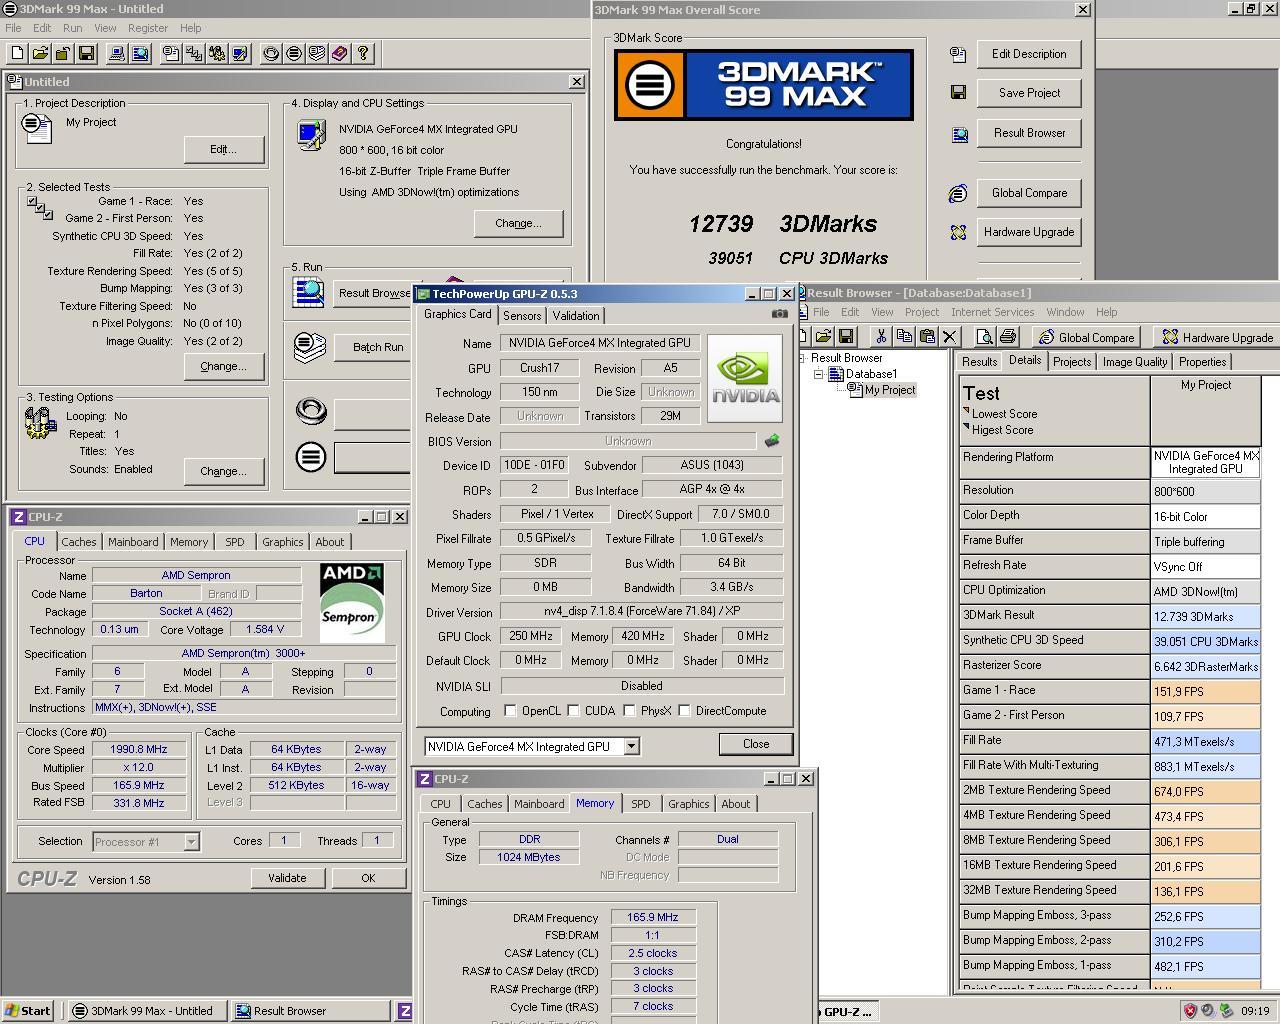Viewport: 1280px width, 1024px height.
Task: Click the New project icon in 3DMark toolbar
Action: [x=18, y=53]
